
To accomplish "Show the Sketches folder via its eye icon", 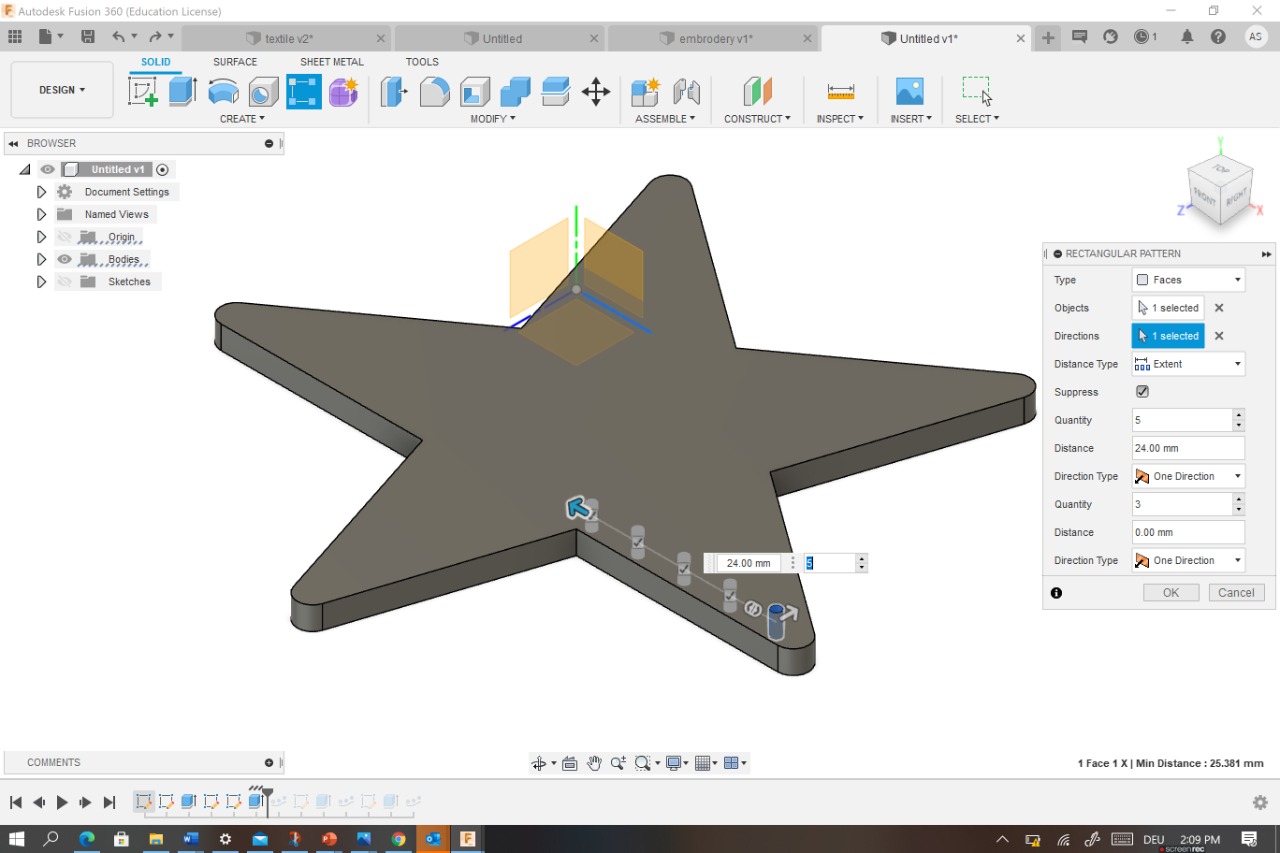I will coord(65,282).
